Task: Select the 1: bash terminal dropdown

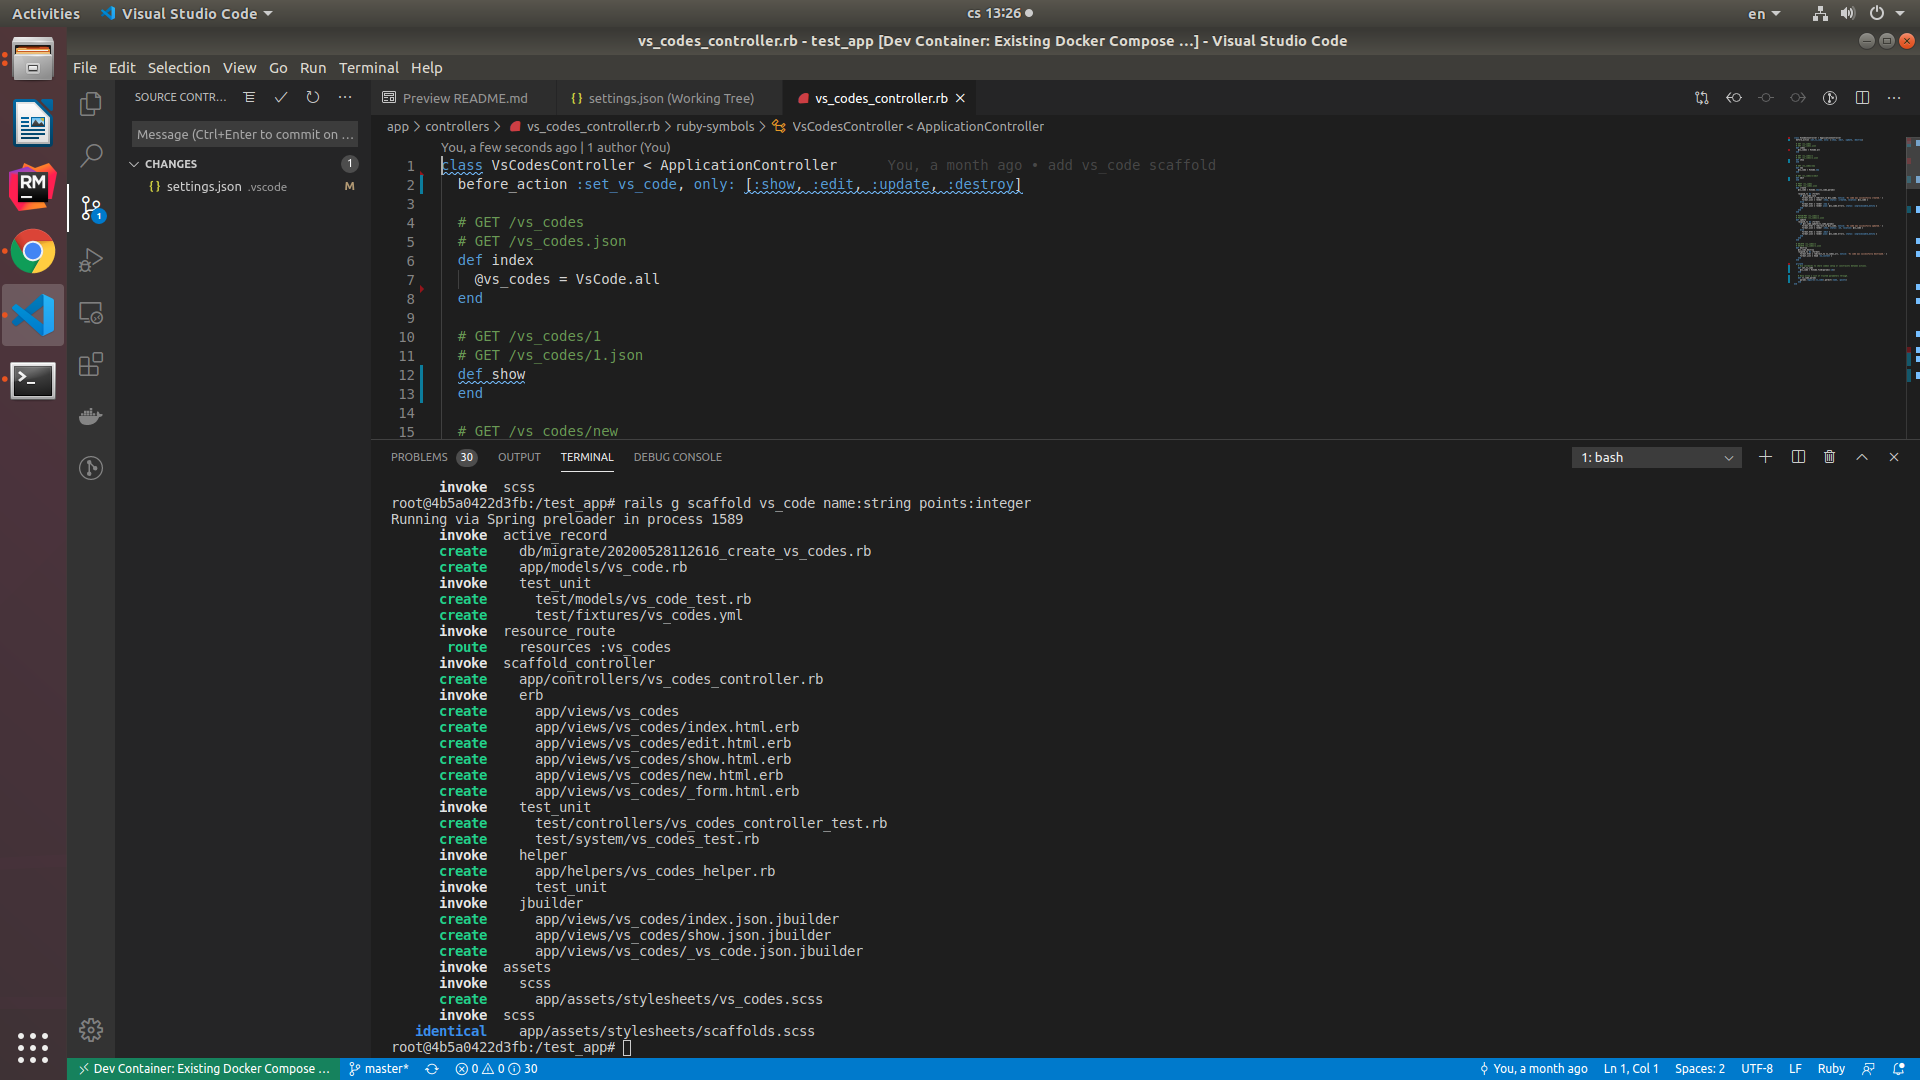Action: tap(1656, 457)
